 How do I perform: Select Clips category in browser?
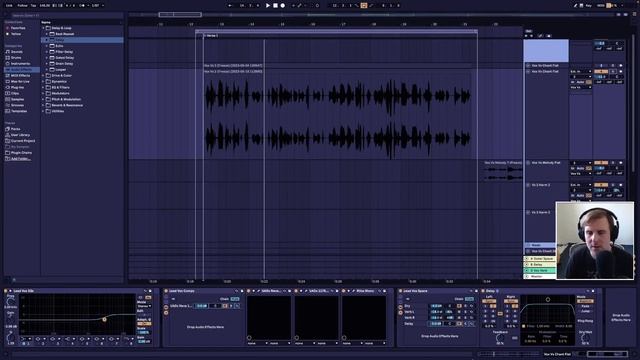pos(15,93)
